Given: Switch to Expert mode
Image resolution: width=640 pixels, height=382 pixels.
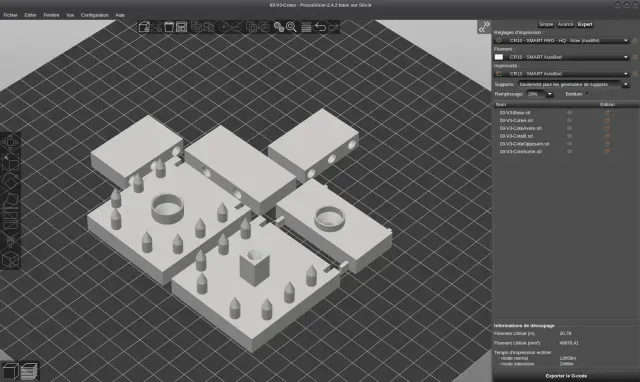Looking at the screenshot, I should tap(585, 24).
